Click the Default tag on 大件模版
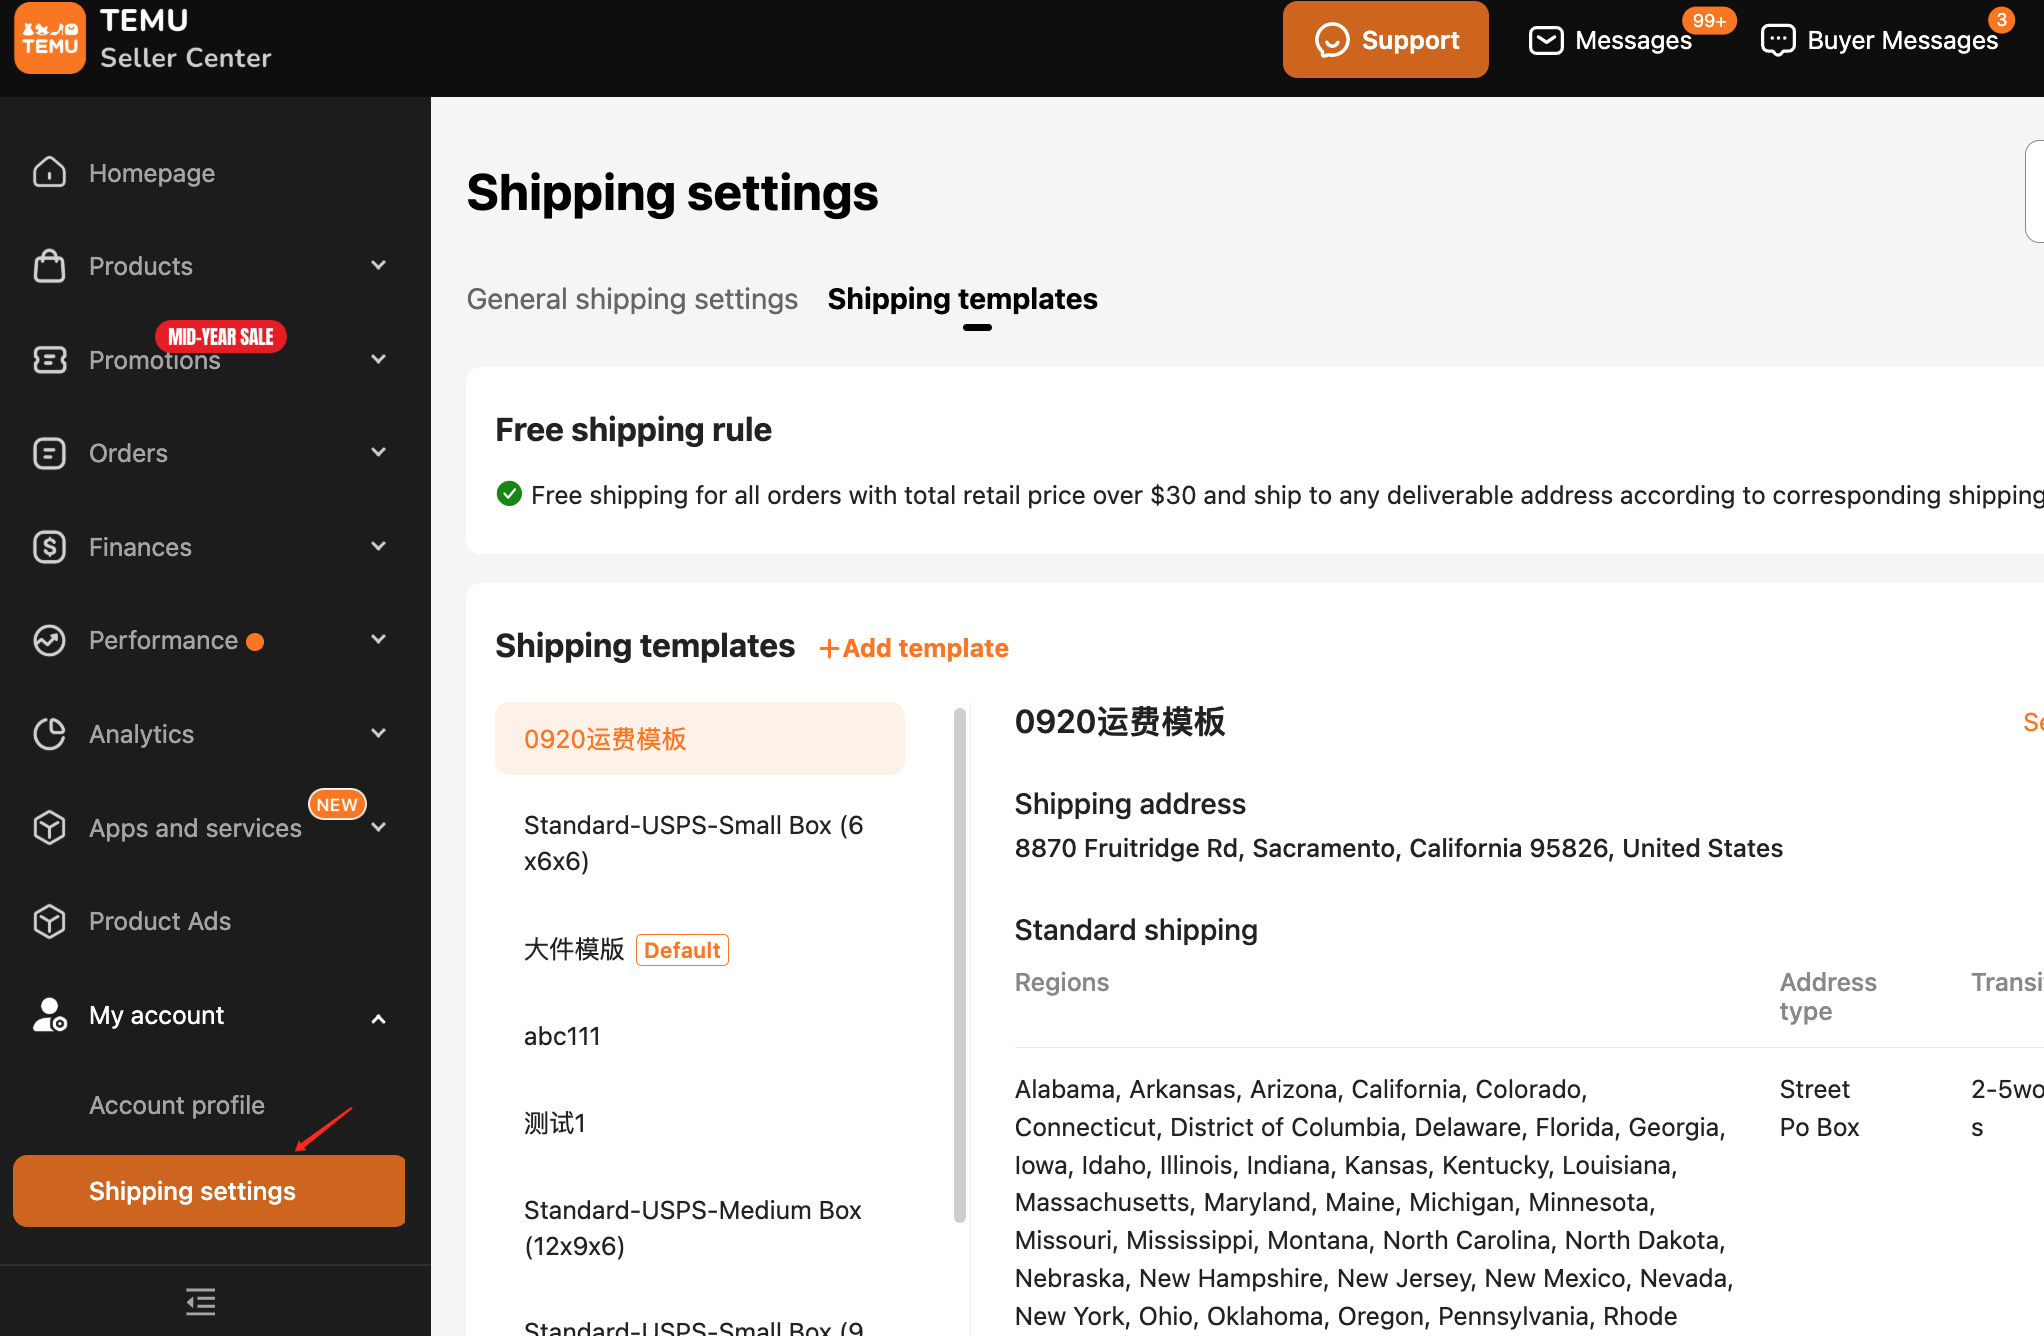 coord(682,950)
